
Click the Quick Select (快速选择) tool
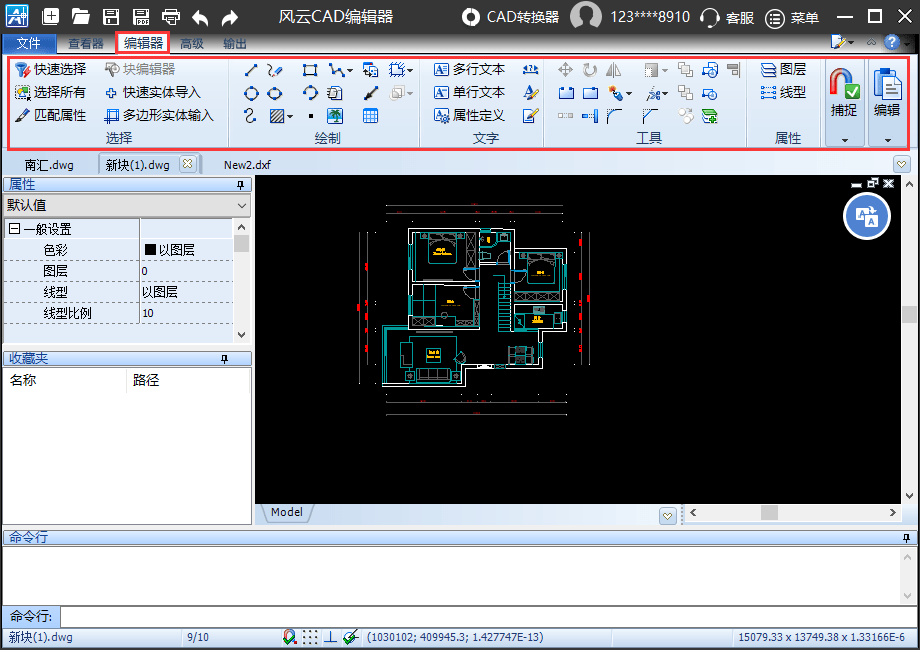[x=51, y=69]
